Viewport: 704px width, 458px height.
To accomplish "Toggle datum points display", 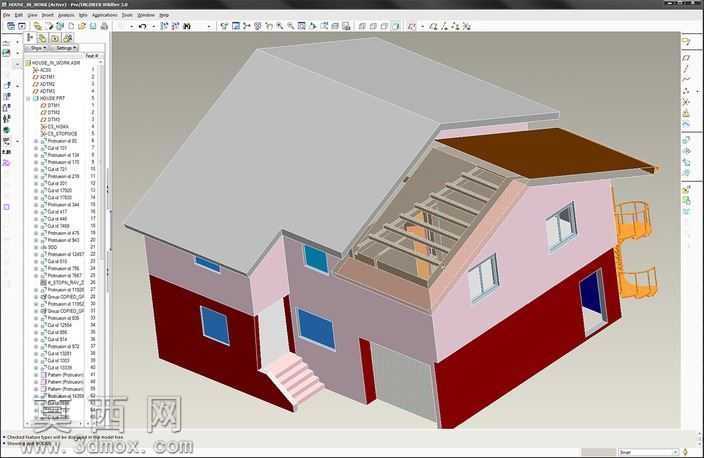I will click(455, 26).
